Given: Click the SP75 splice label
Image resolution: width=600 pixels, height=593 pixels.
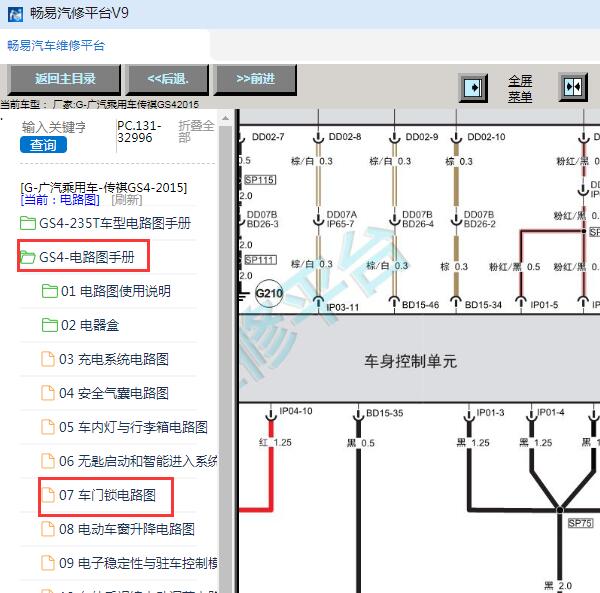Looking at the screenshot, I should coord(580,523).
